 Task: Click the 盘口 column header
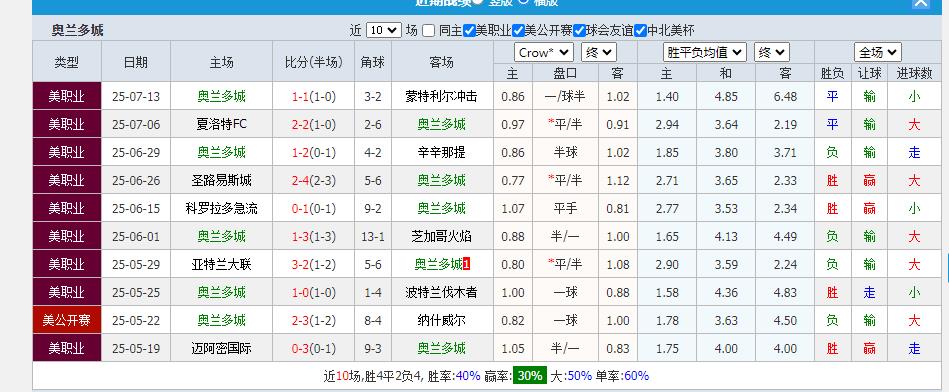tap(565, 73)
